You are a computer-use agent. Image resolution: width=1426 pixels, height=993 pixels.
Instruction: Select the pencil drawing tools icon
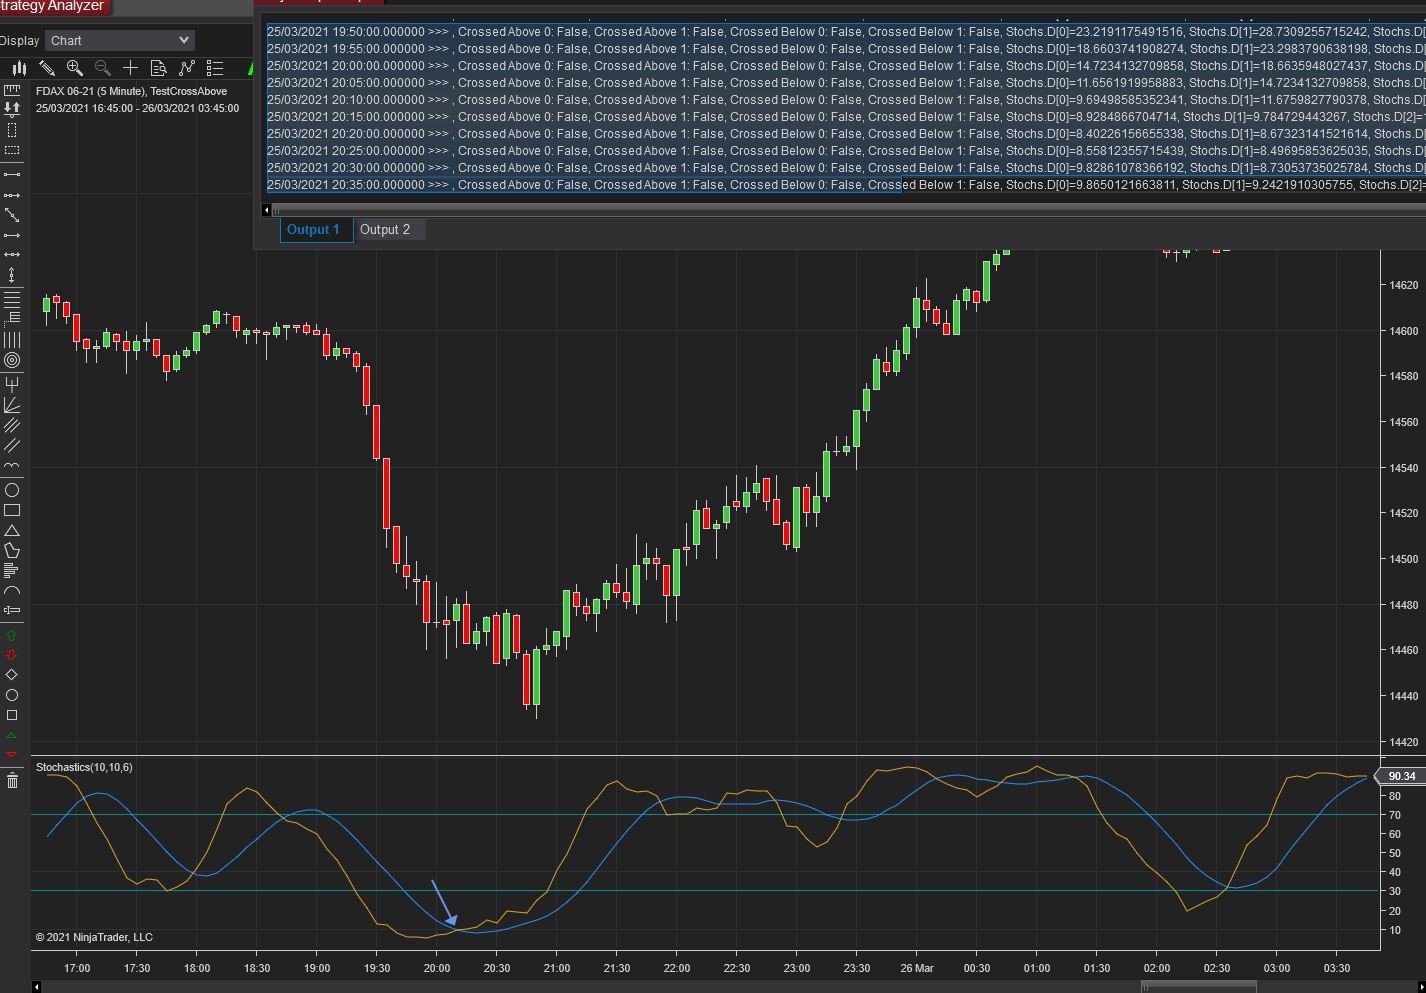(x=47, y=68)
